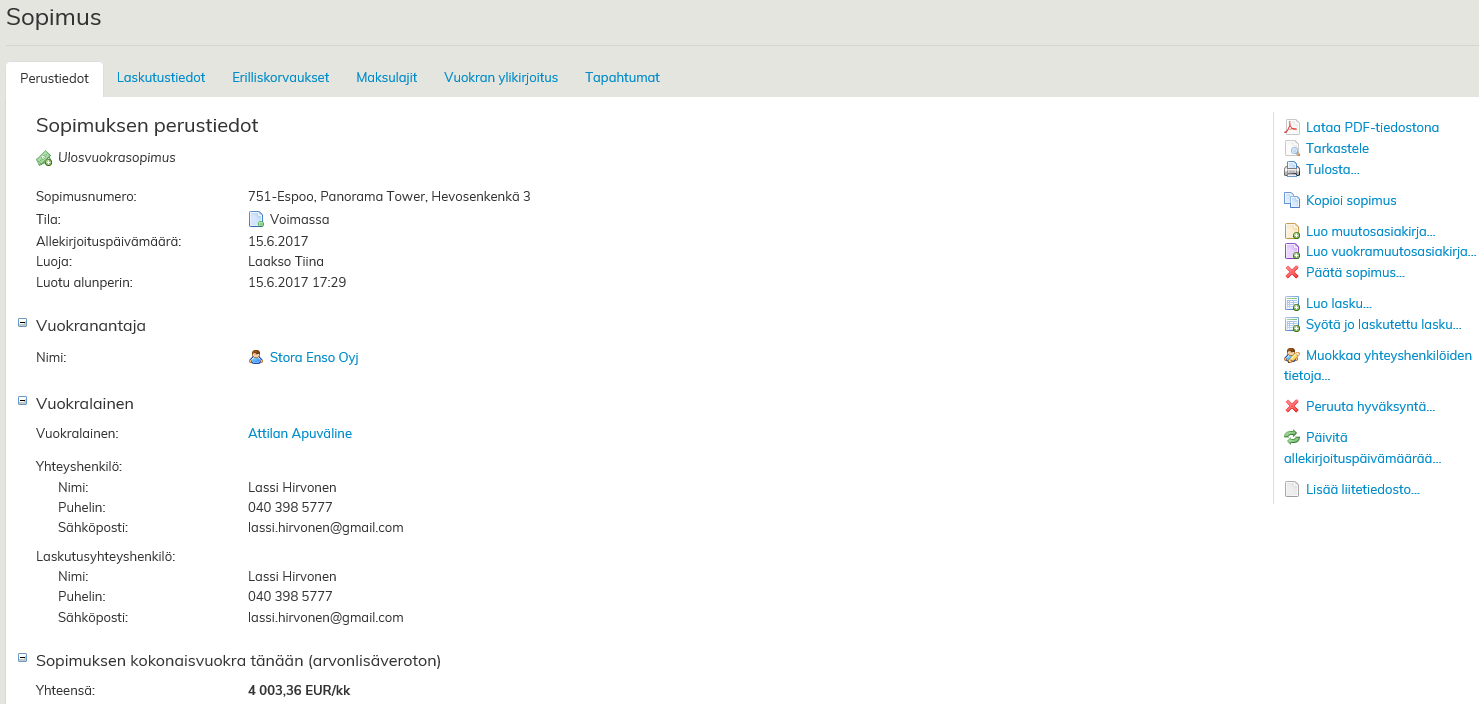Open the Erilliskorvaukset tab

(x=280, y=77)
